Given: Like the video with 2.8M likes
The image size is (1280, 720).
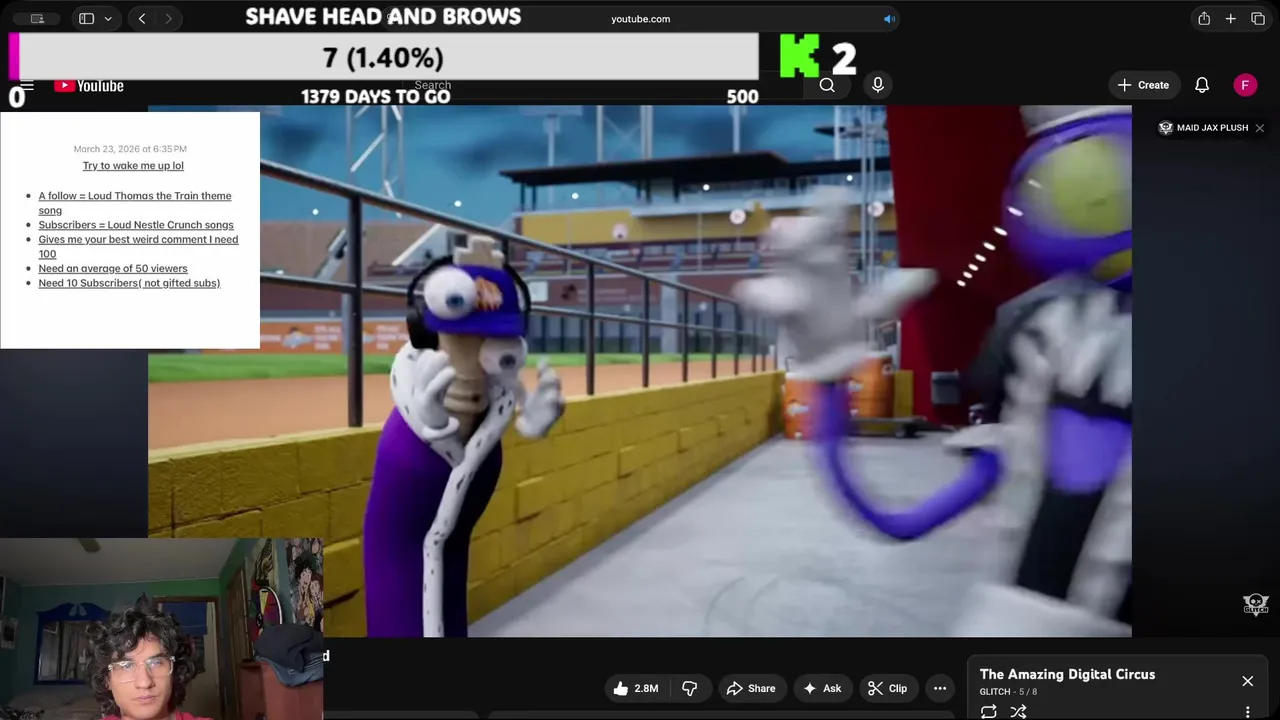Looking at the screenshot, I should 635,688.
